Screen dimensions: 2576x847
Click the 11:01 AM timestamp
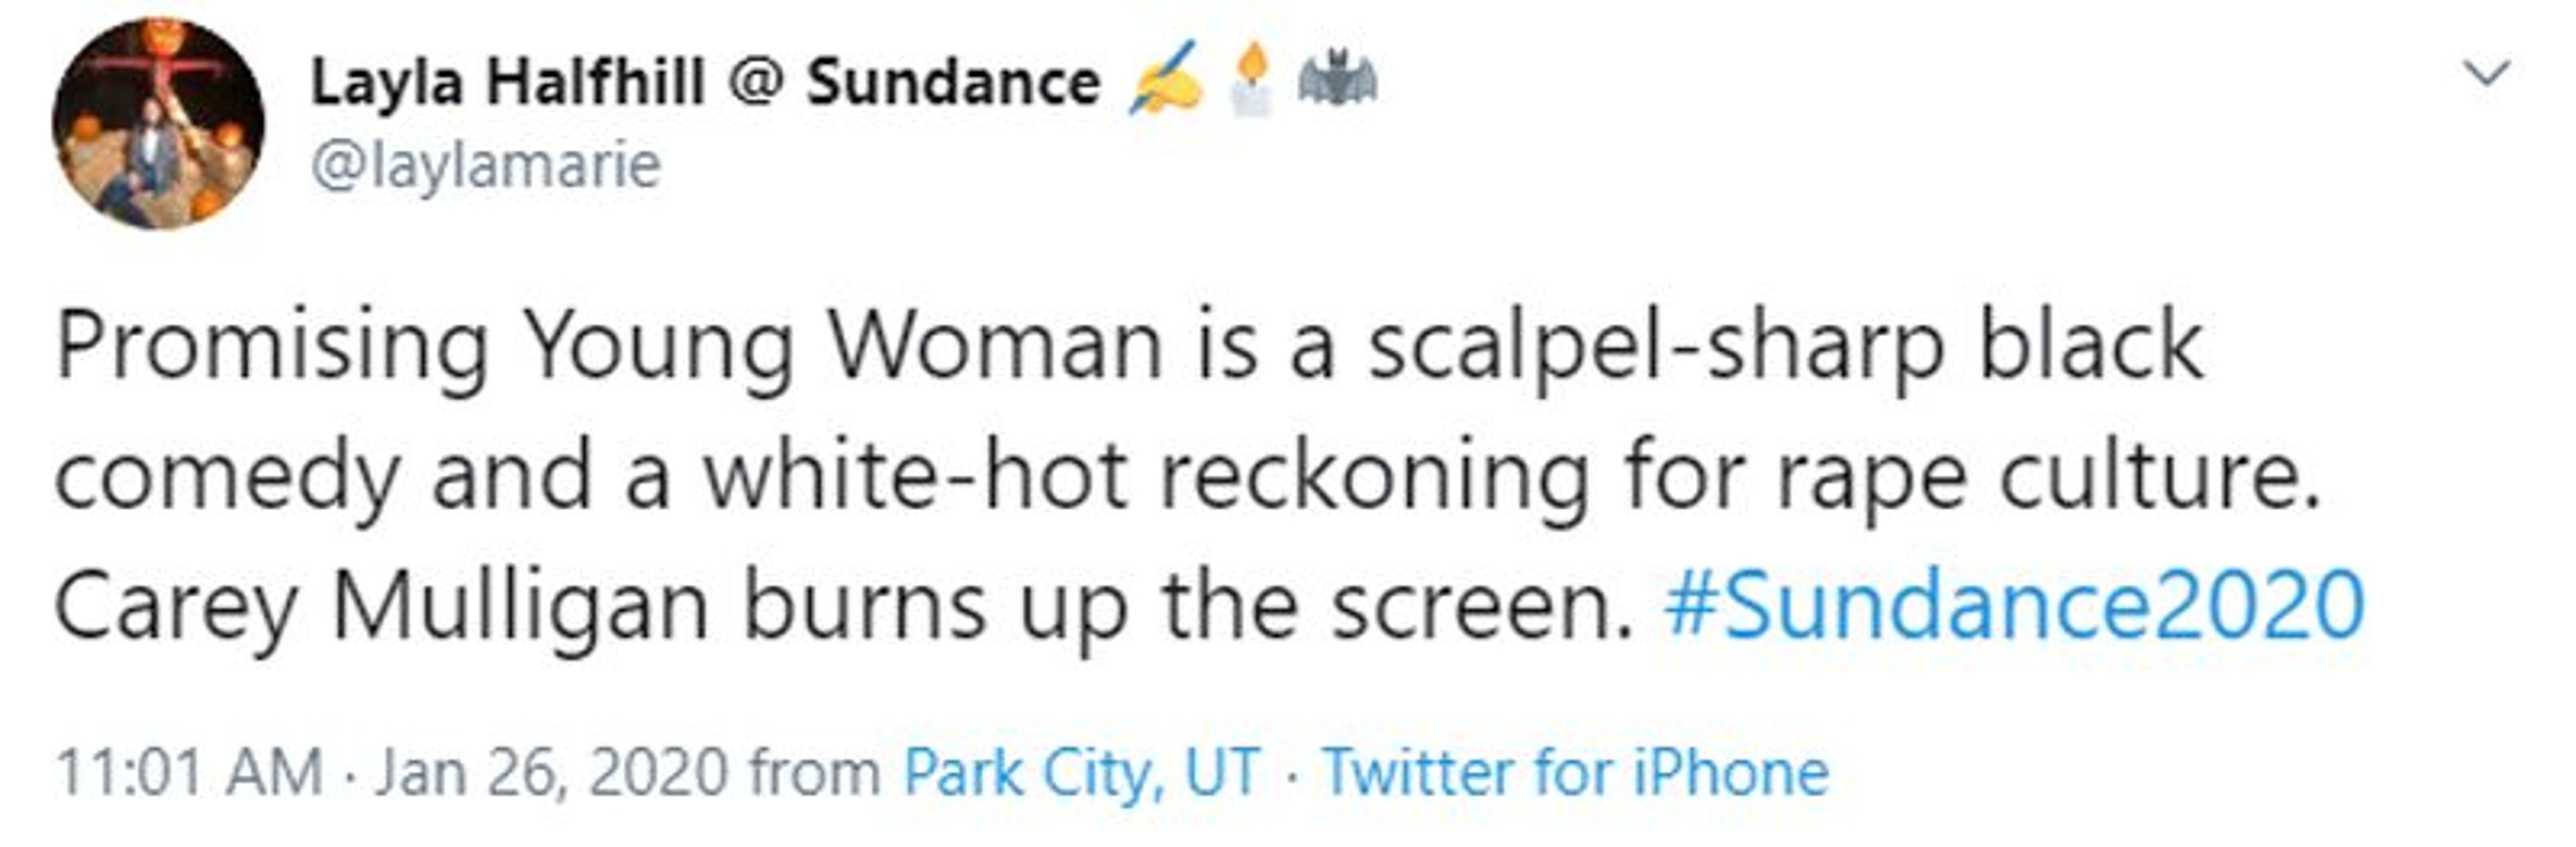click(x=189, y=773)
